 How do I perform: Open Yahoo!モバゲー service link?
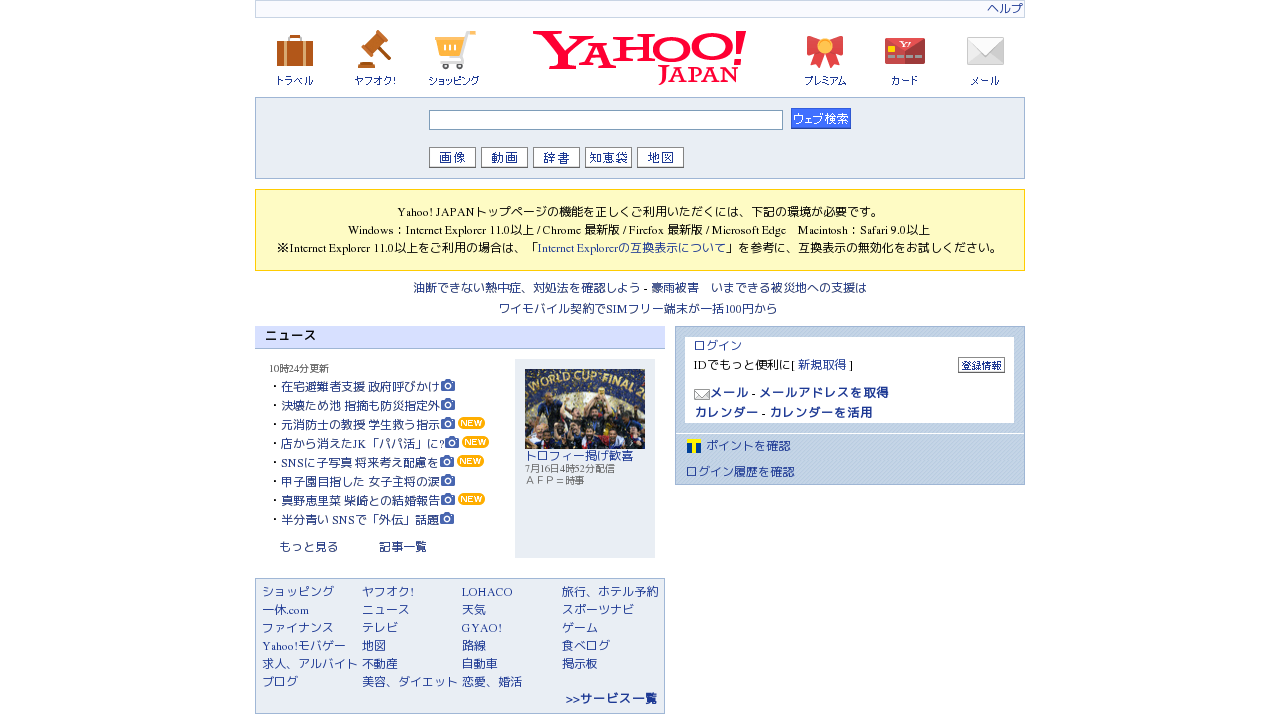[304, 645]
